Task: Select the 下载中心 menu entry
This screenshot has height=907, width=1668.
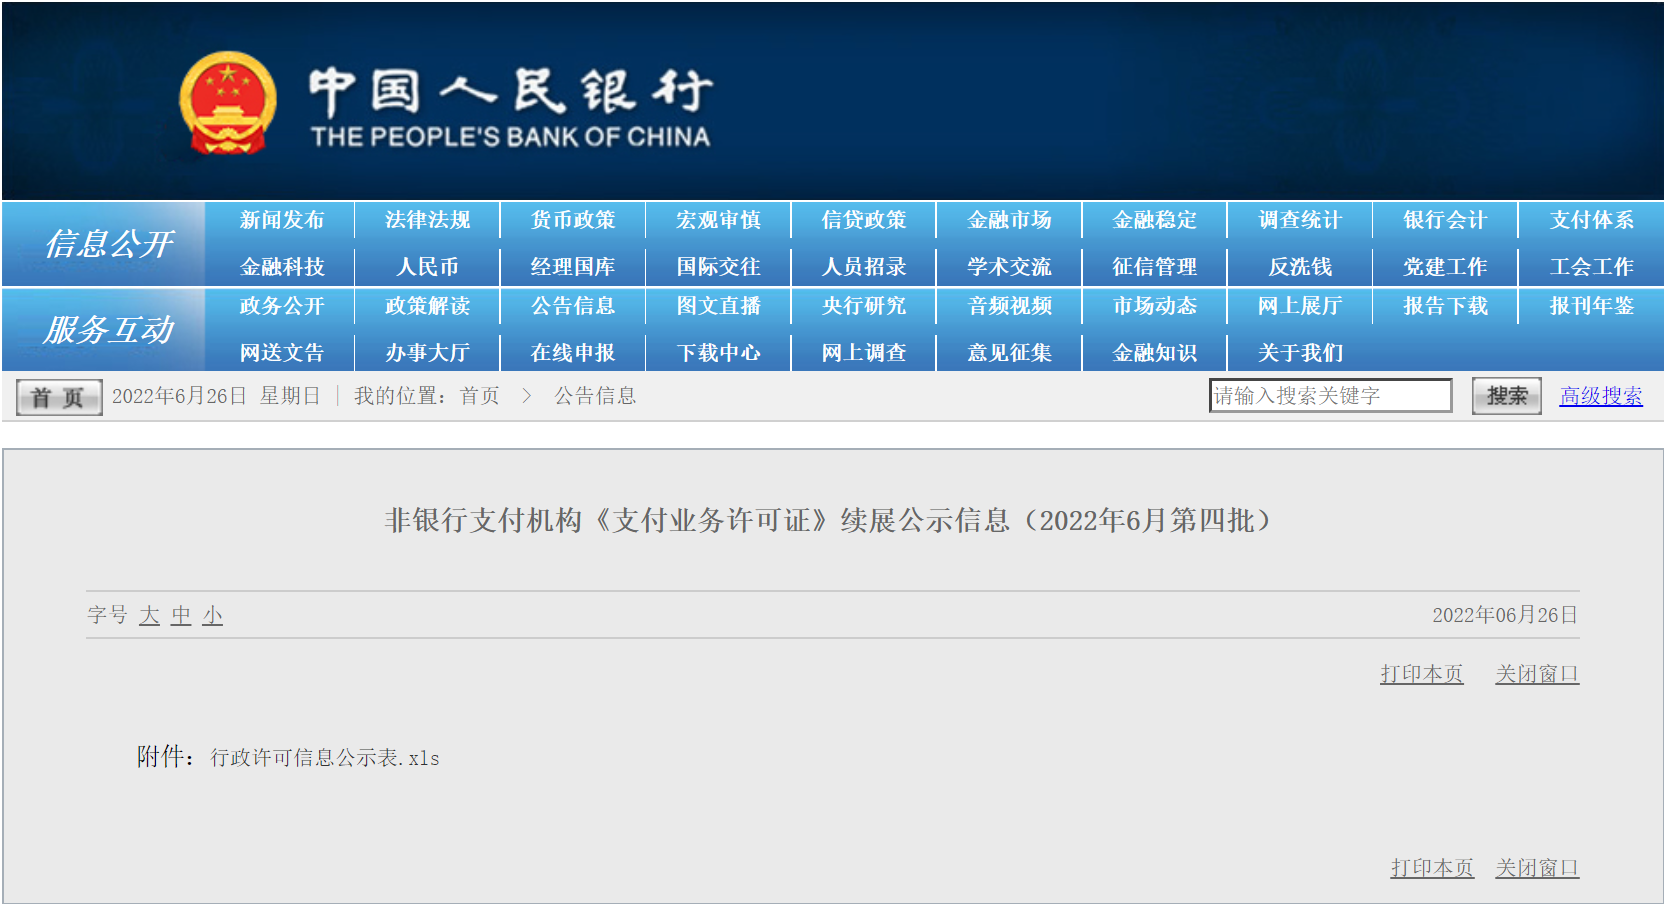Action: click(718, 353)
